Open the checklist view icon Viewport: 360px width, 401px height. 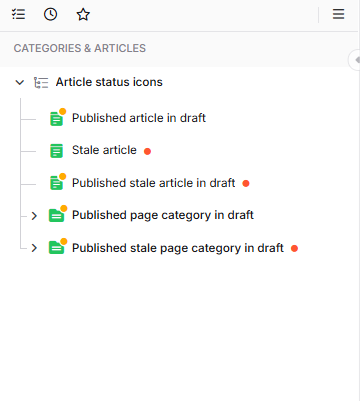pos(18,14)
